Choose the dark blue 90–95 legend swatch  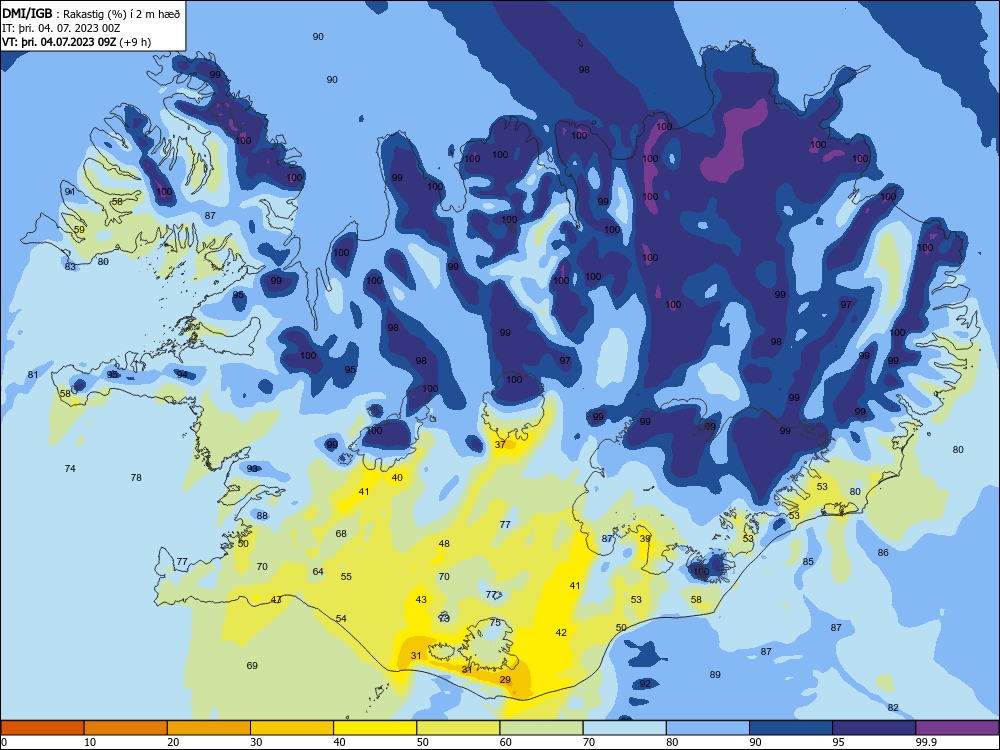(x=791, y=728)
